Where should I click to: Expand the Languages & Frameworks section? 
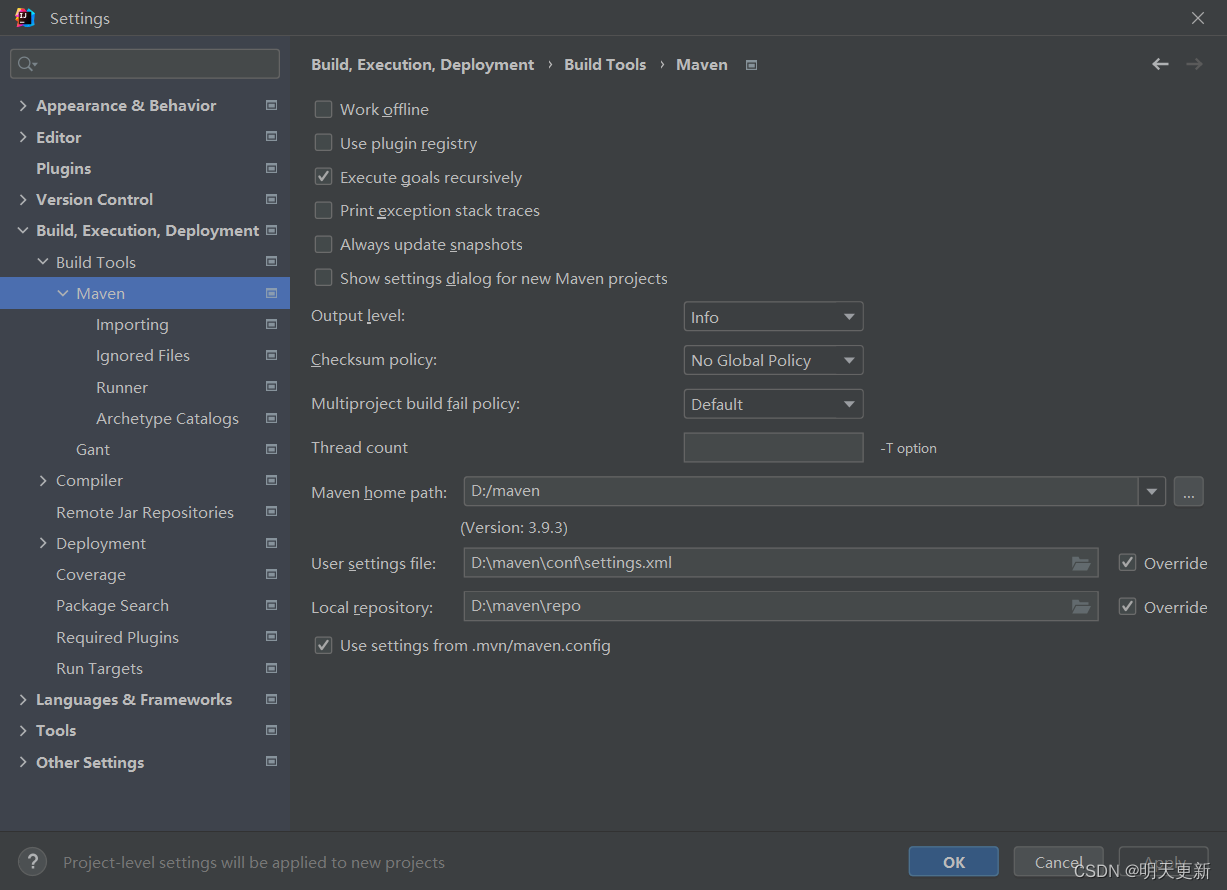[23, 699]
